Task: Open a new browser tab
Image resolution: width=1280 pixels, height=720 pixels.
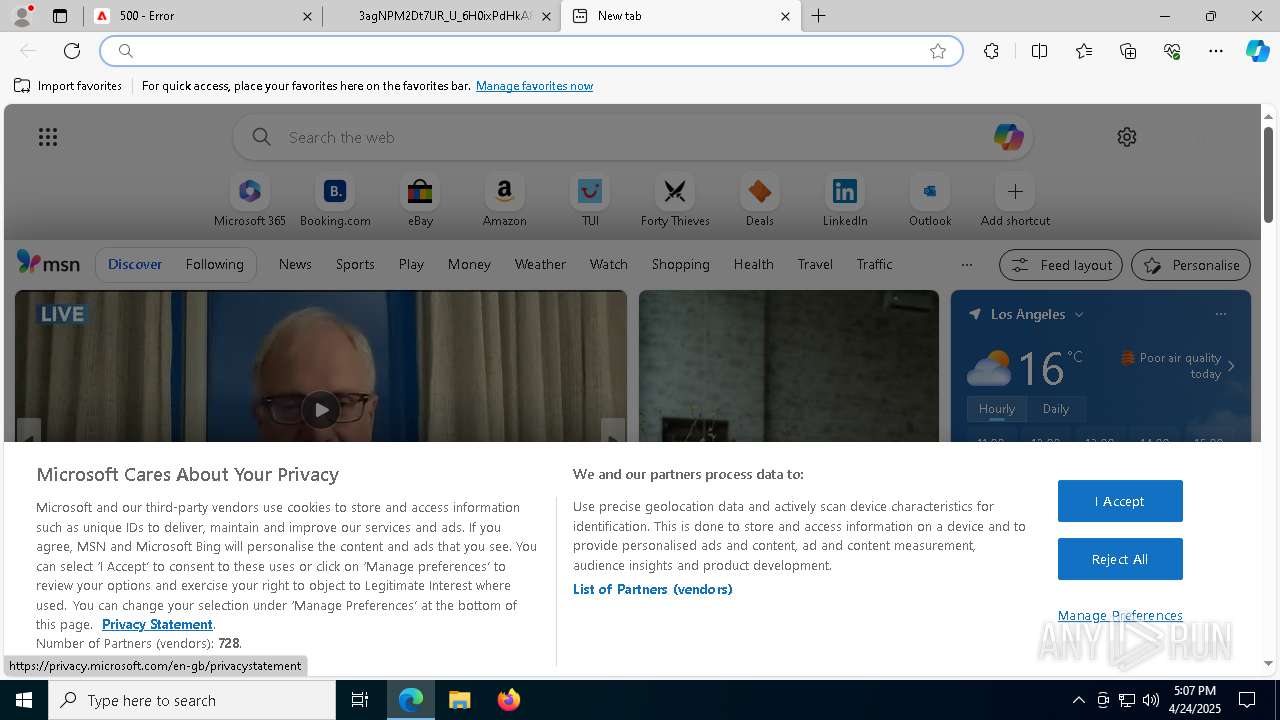Action: pos(819,16)
